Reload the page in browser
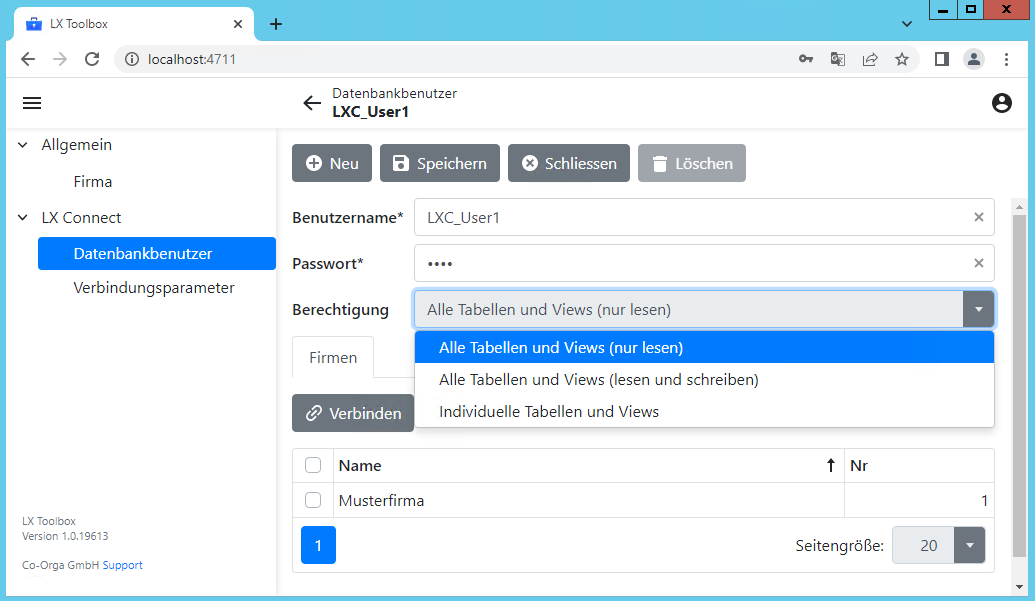The image size is (1035, 601). point(92,59)
